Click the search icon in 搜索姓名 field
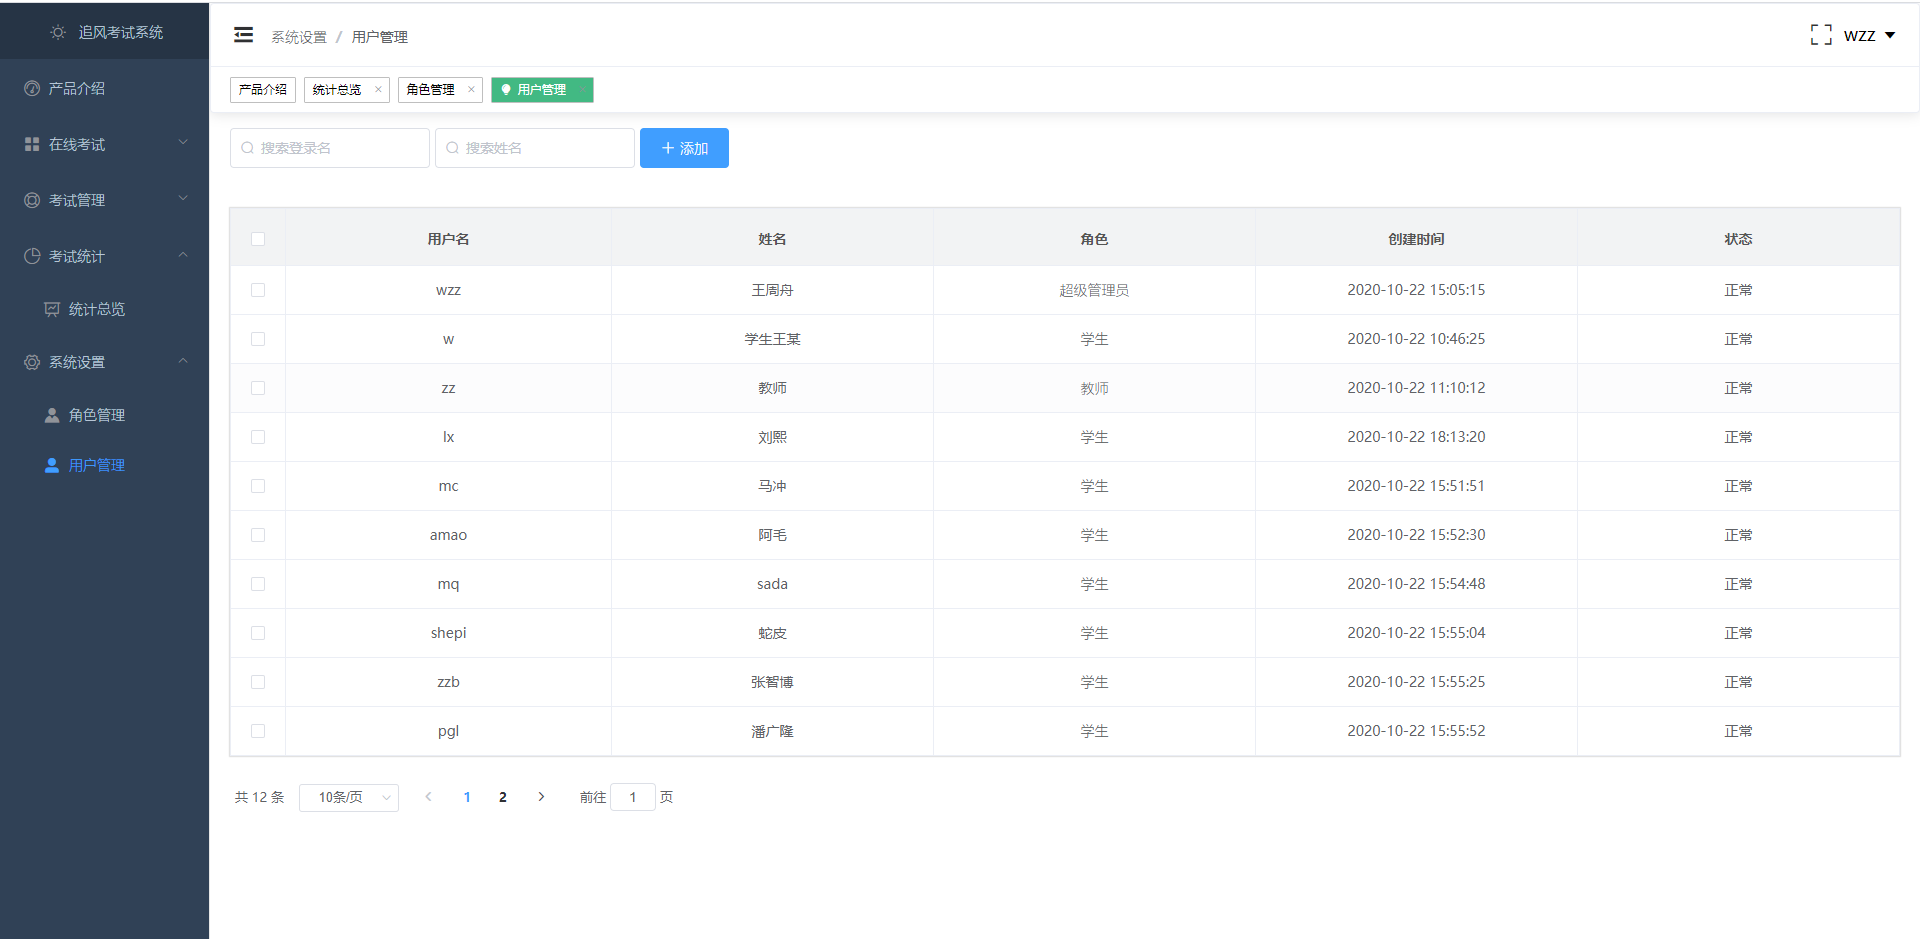Image resolution: width=1920 pixels, height=939 pixels. 452,148
